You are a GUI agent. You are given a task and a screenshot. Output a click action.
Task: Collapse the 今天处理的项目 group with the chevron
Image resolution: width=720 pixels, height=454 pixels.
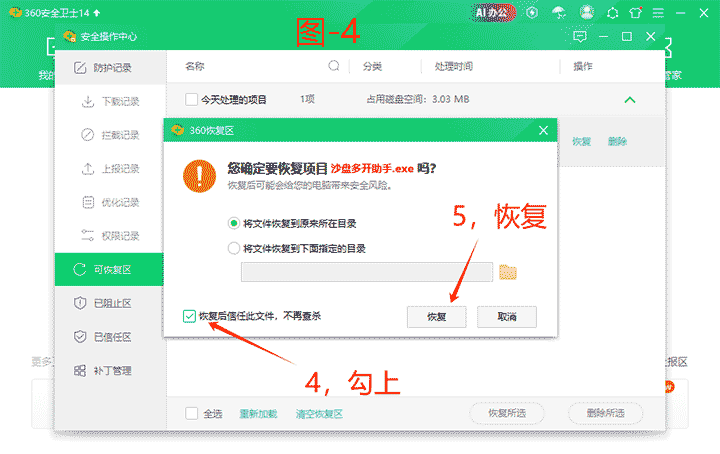(x=630, y=100)
